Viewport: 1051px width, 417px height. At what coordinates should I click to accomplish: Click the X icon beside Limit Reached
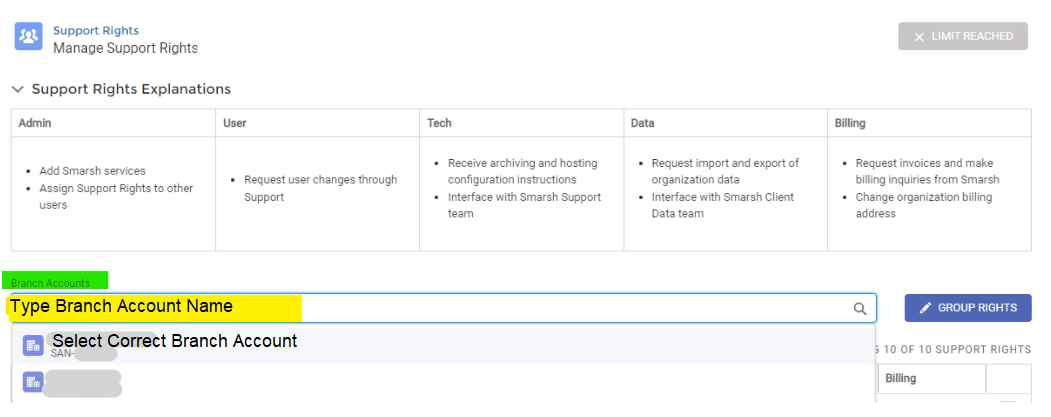919,37
